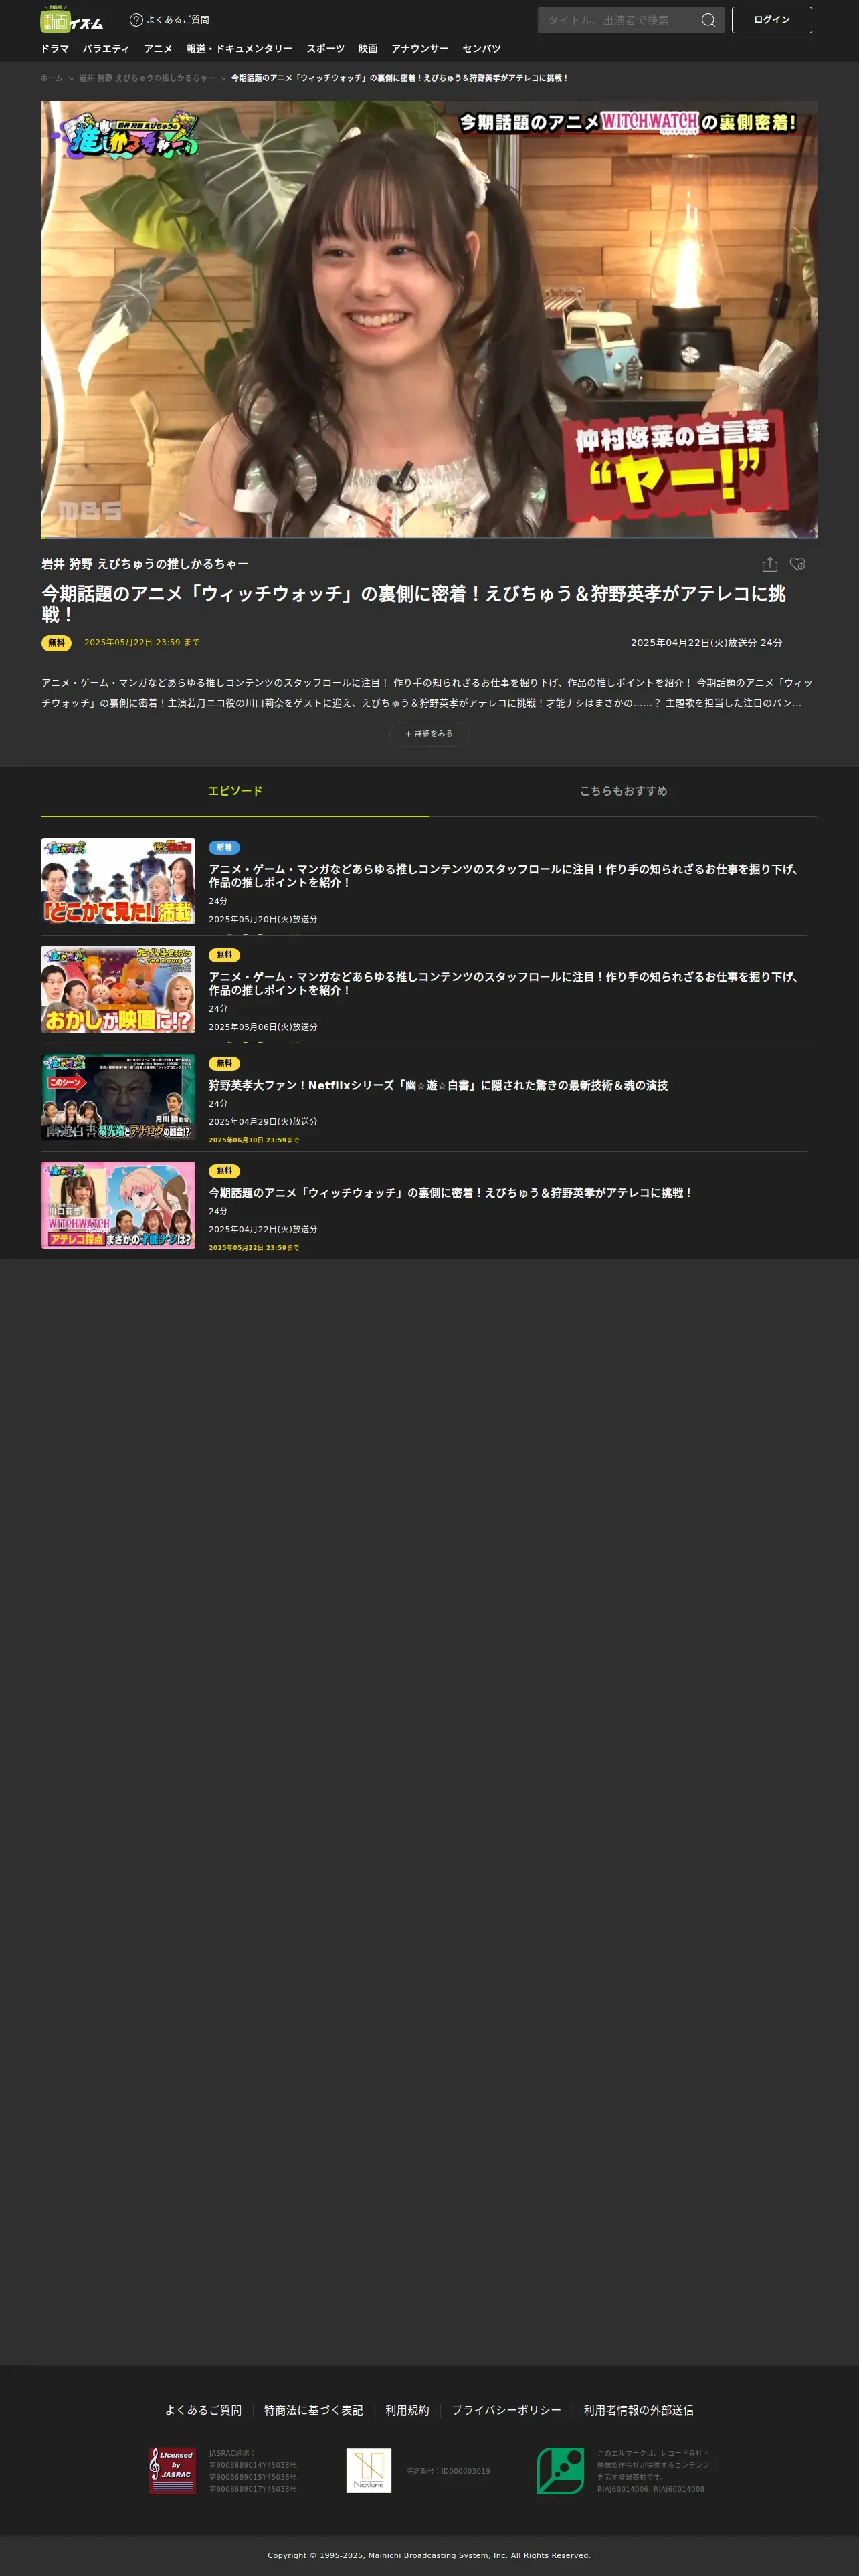This screenshot has width=859, height=2576.
Task: Click the program name above the title
Action: click(x=145, y=564)
